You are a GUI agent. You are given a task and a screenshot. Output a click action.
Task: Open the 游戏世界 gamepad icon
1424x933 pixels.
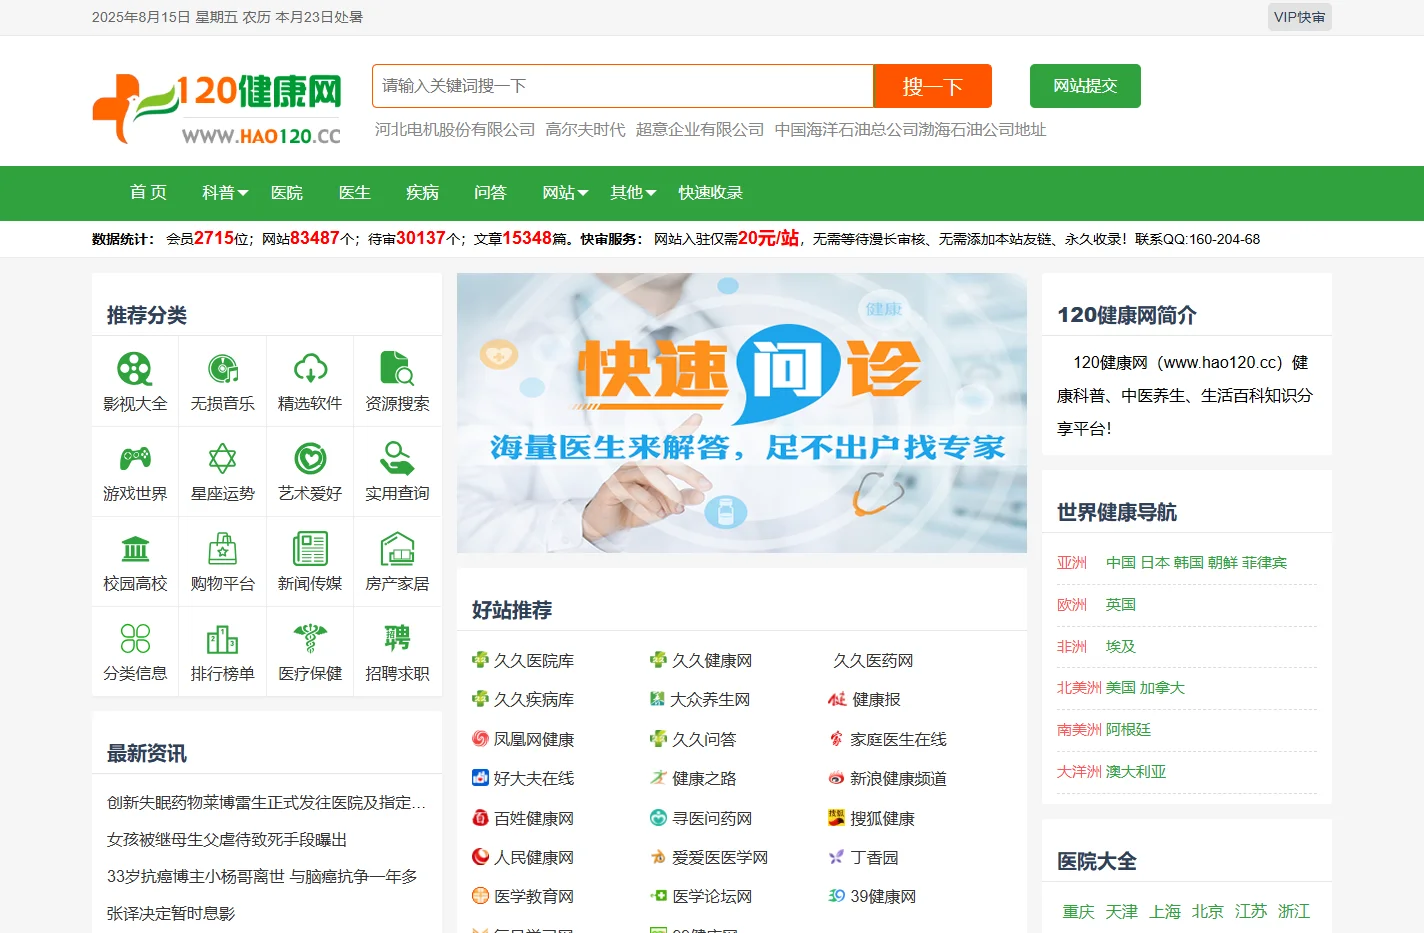[x=135, y=459]
